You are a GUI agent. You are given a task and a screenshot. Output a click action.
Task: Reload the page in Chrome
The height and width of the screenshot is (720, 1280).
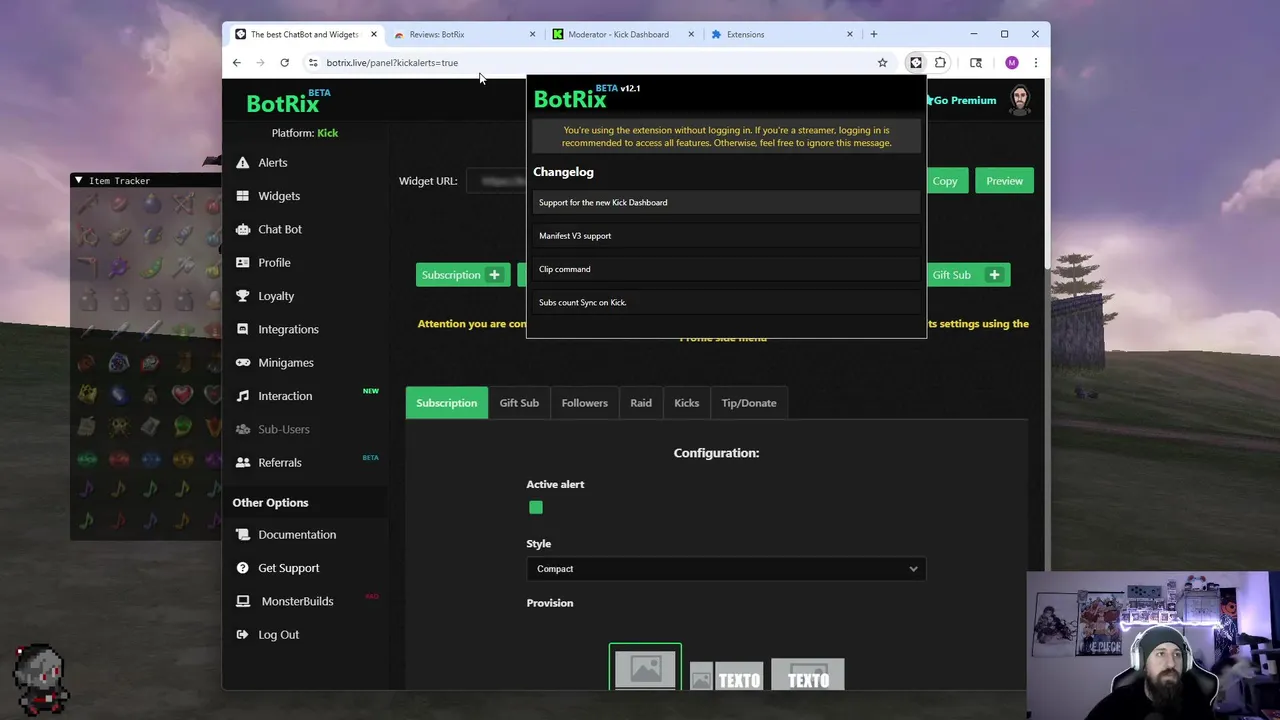coord(284,62)
